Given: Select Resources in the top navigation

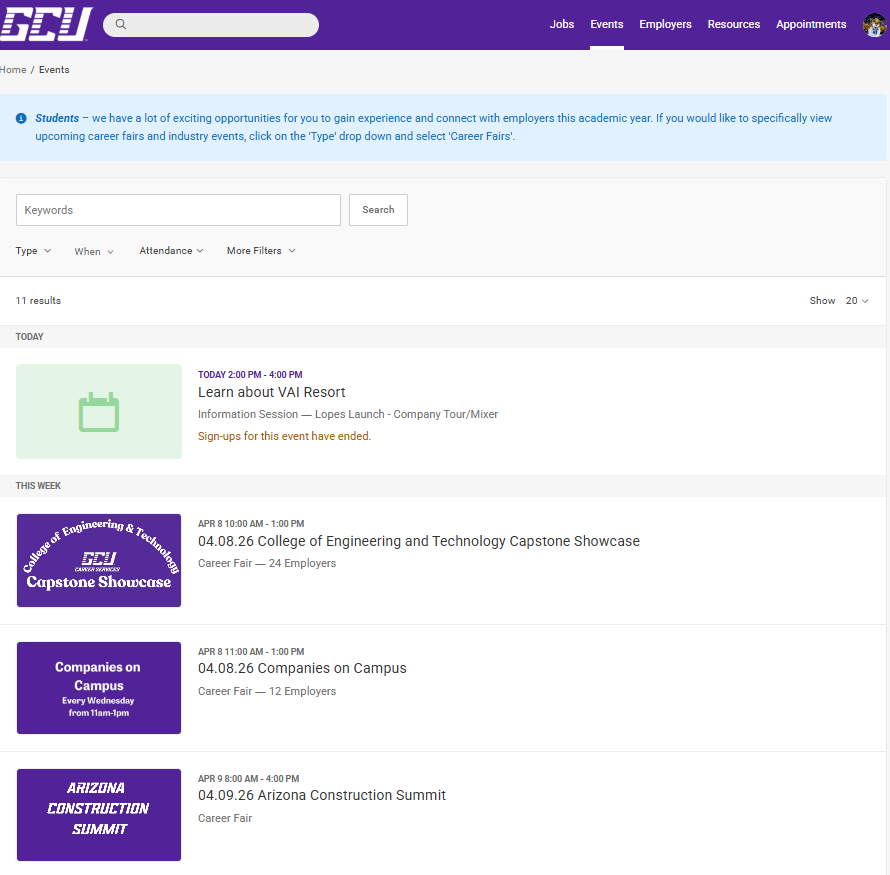Looking at the screenshot, I should click(733, 24).
